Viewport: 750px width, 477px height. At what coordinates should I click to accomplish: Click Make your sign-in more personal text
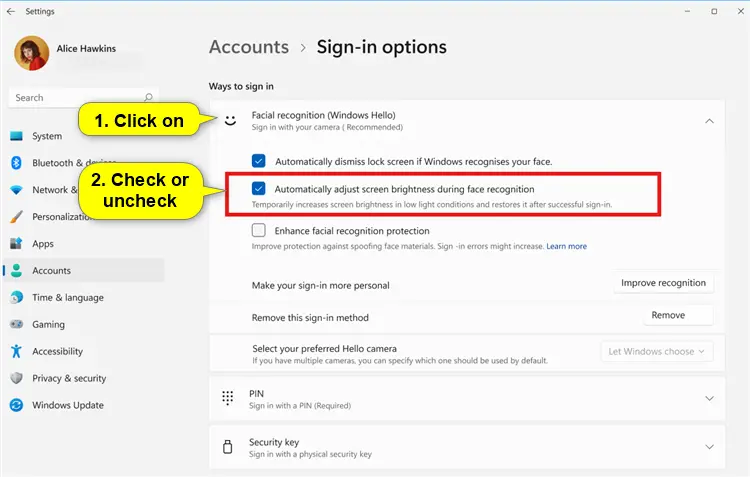[320, 286]
